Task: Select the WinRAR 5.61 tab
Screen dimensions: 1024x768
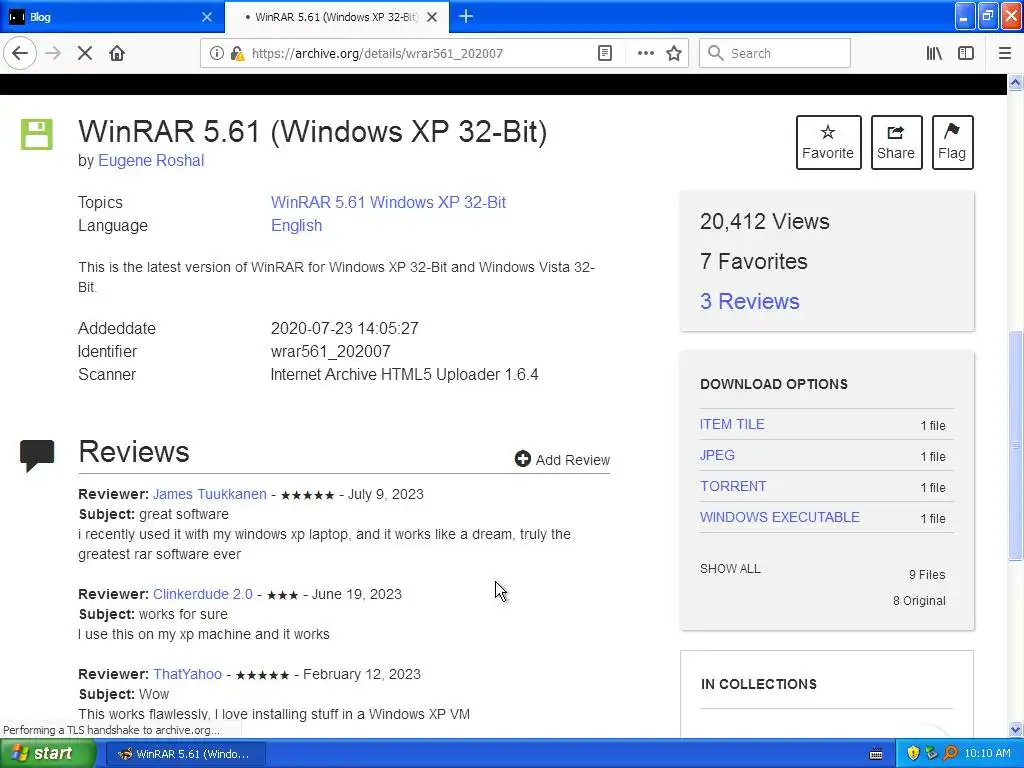Action: 336,17
